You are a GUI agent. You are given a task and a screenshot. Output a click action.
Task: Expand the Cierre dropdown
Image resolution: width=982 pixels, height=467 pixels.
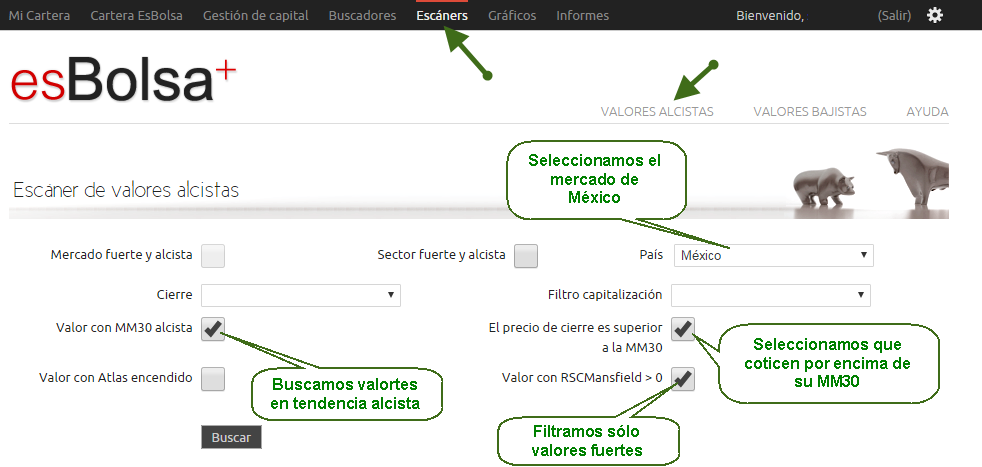[301, 295]
